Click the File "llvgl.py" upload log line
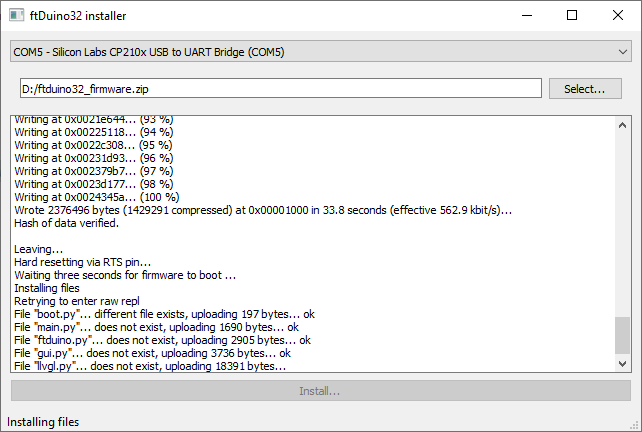The image size is (642, 432). click(150, 366)
